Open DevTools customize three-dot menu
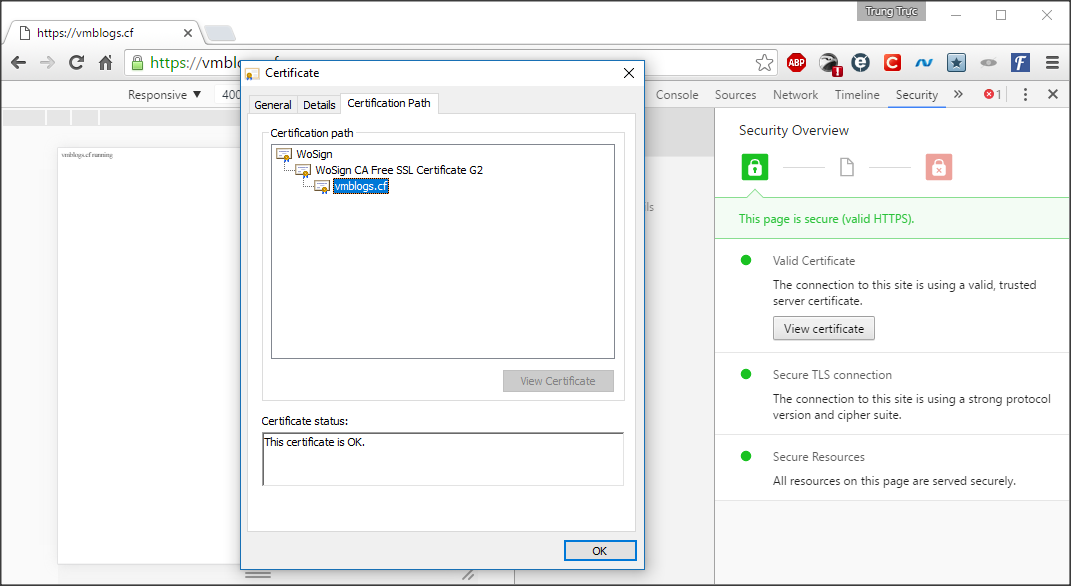The image size is (1071, 586). click(x=1025, y=95)
